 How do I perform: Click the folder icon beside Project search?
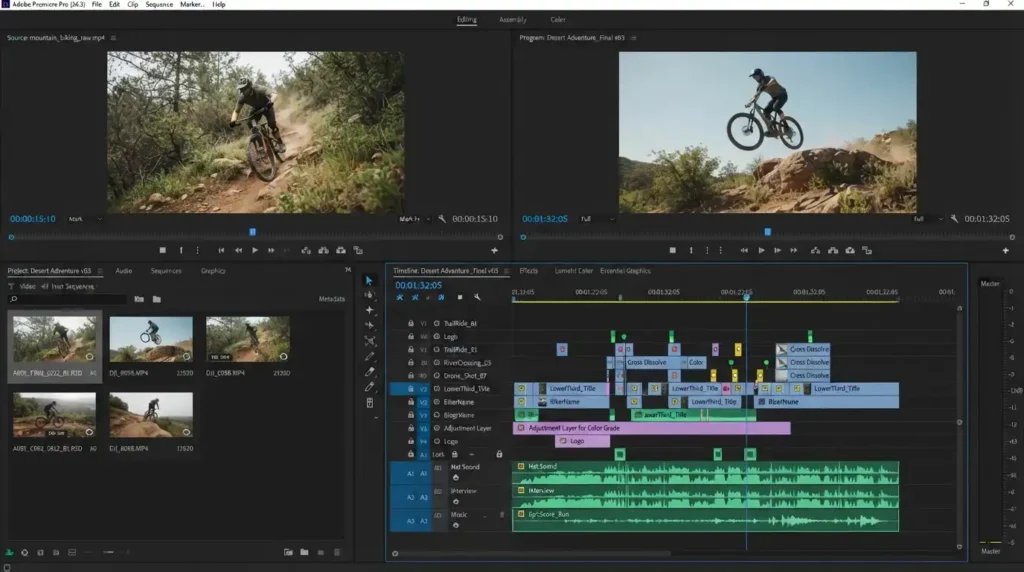[157, 299]
